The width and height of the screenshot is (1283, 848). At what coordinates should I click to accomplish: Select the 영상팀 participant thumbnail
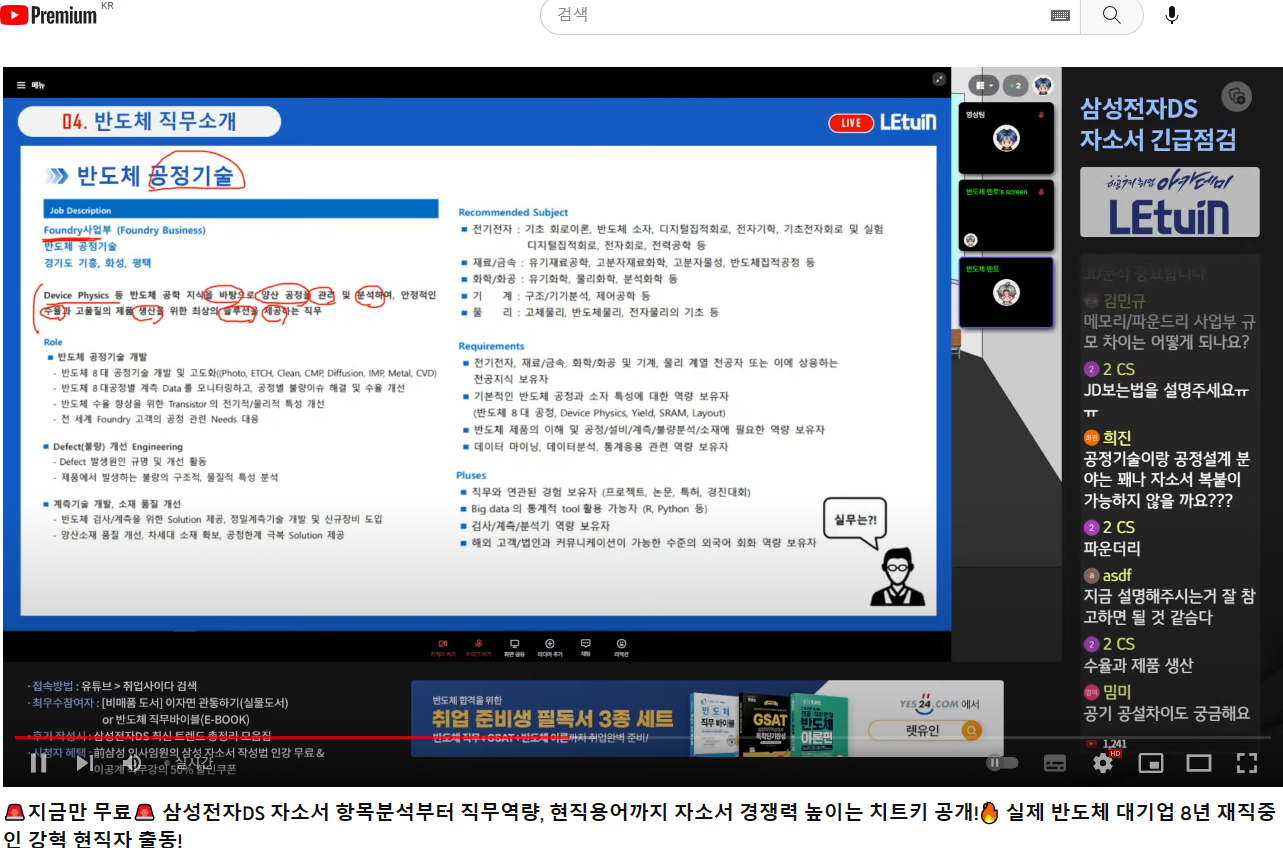pos(1005,137)
